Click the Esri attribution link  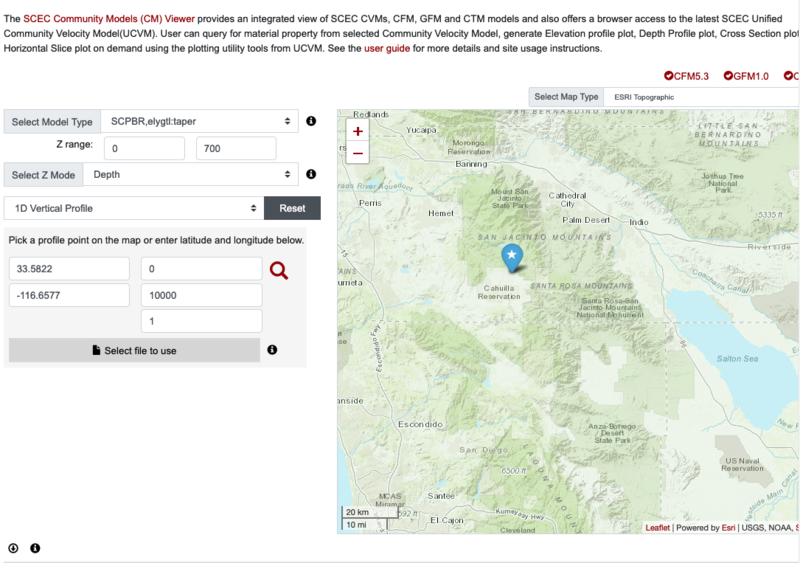pos(728,528)
